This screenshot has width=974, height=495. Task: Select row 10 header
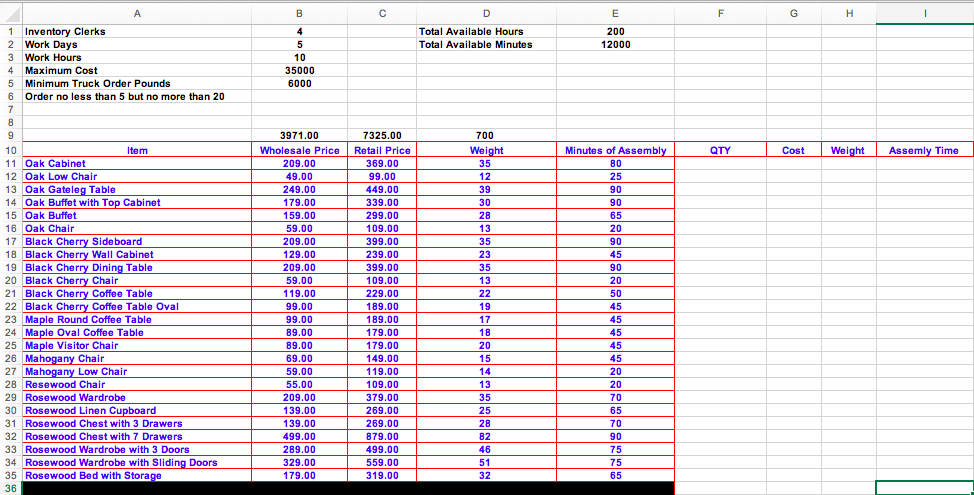coord(11,150)
